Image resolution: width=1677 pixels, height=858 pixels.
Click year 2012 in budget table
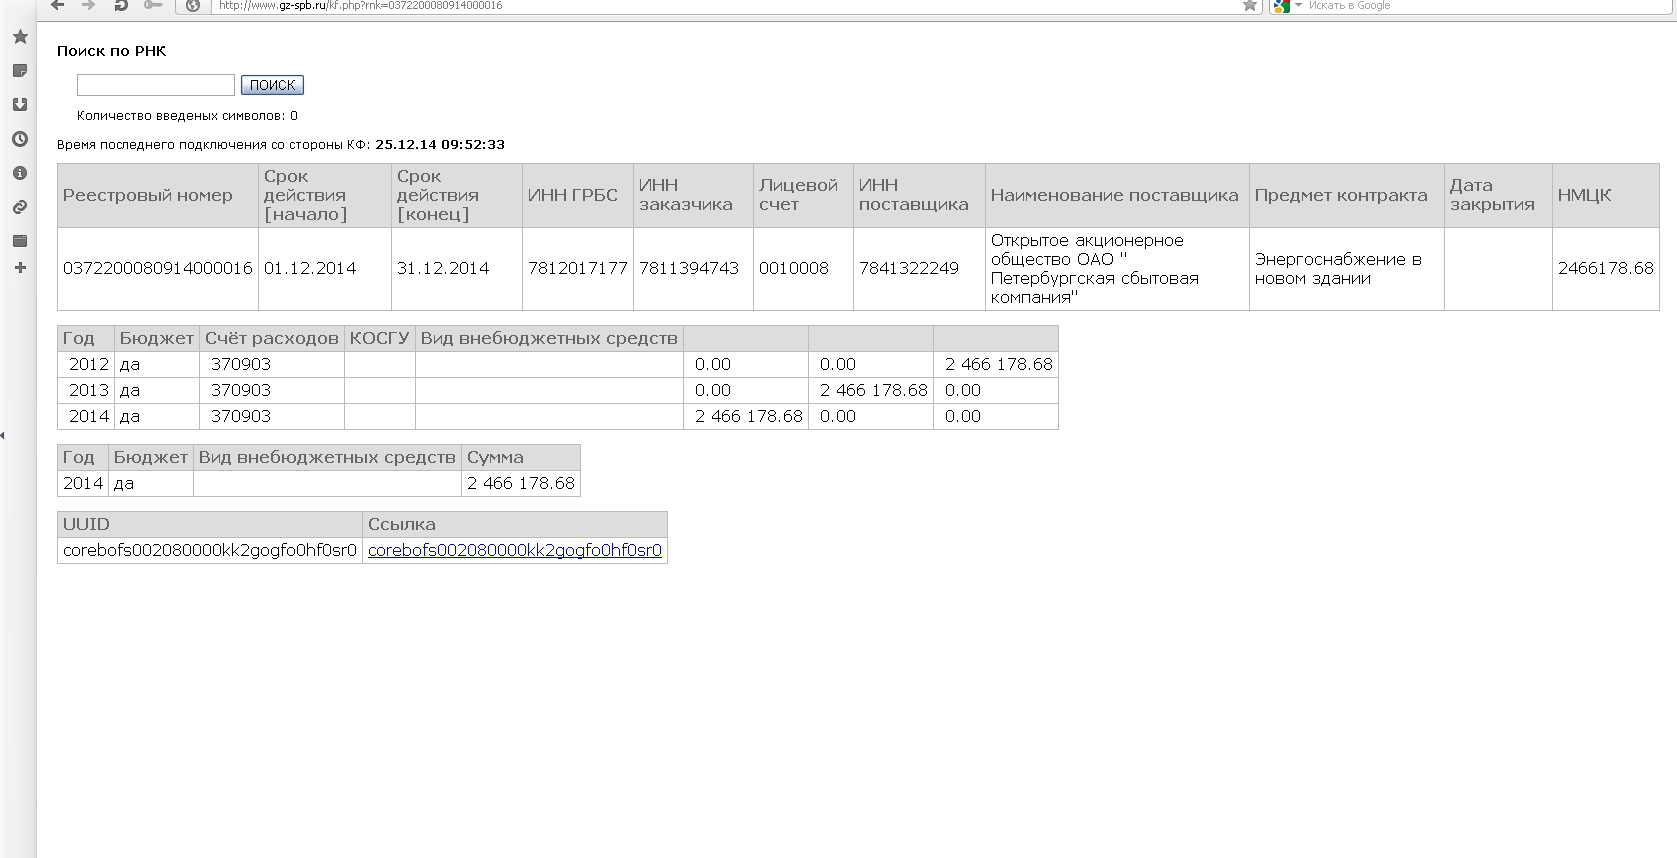point(86,365)
